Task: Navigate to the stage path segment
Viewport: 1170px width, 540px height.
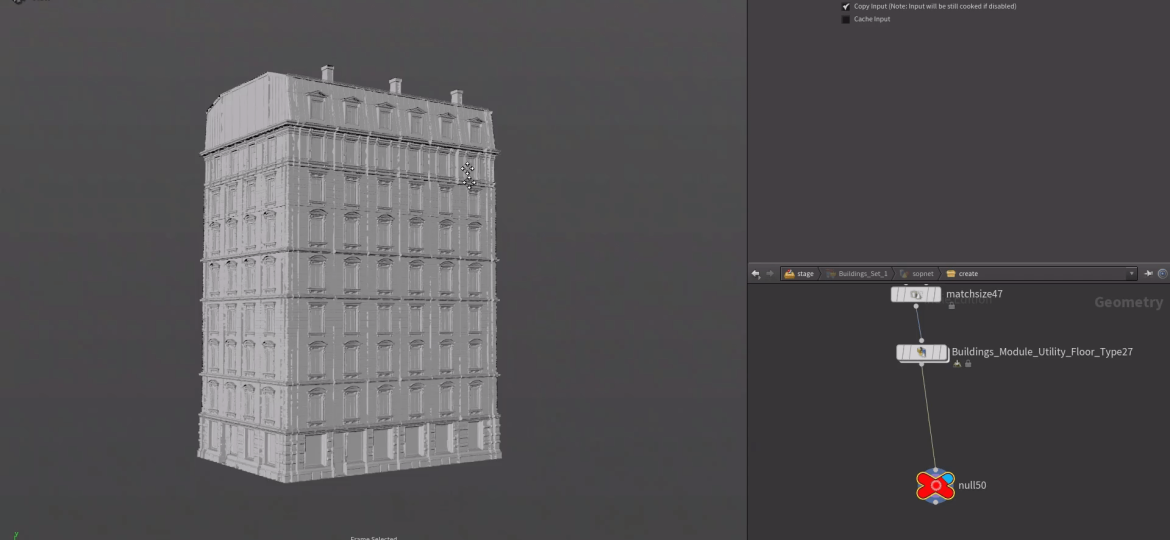Action: point(799,274)
